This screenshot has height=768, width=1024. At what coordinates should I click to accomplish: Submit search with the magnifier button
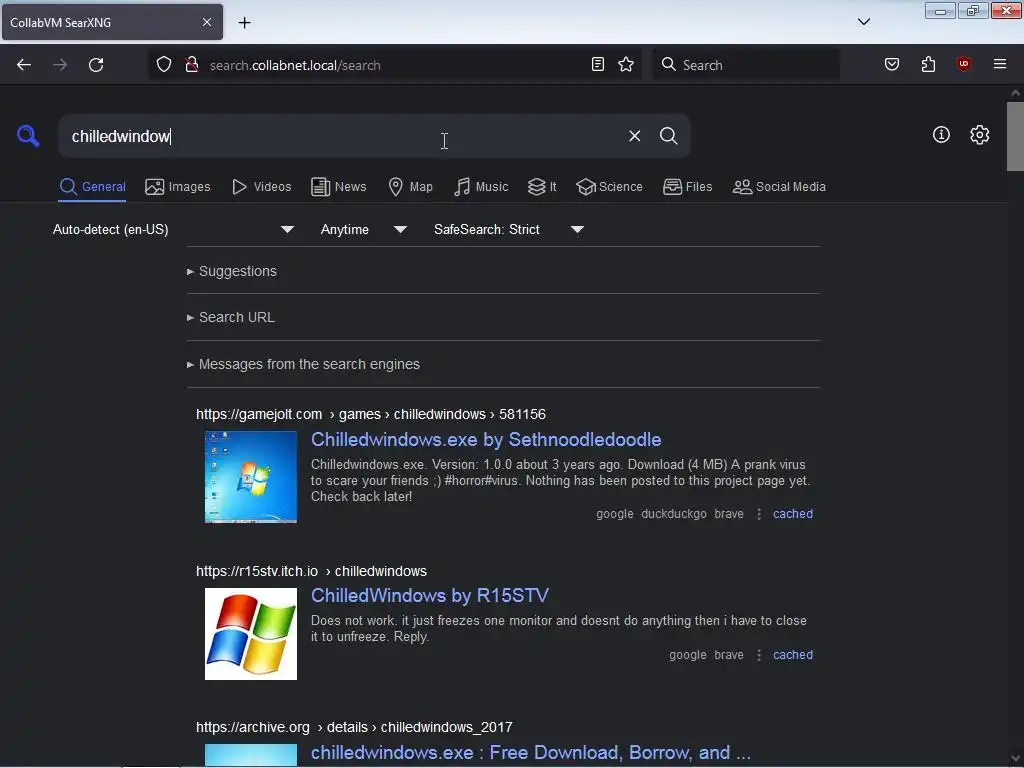[669, 136]
